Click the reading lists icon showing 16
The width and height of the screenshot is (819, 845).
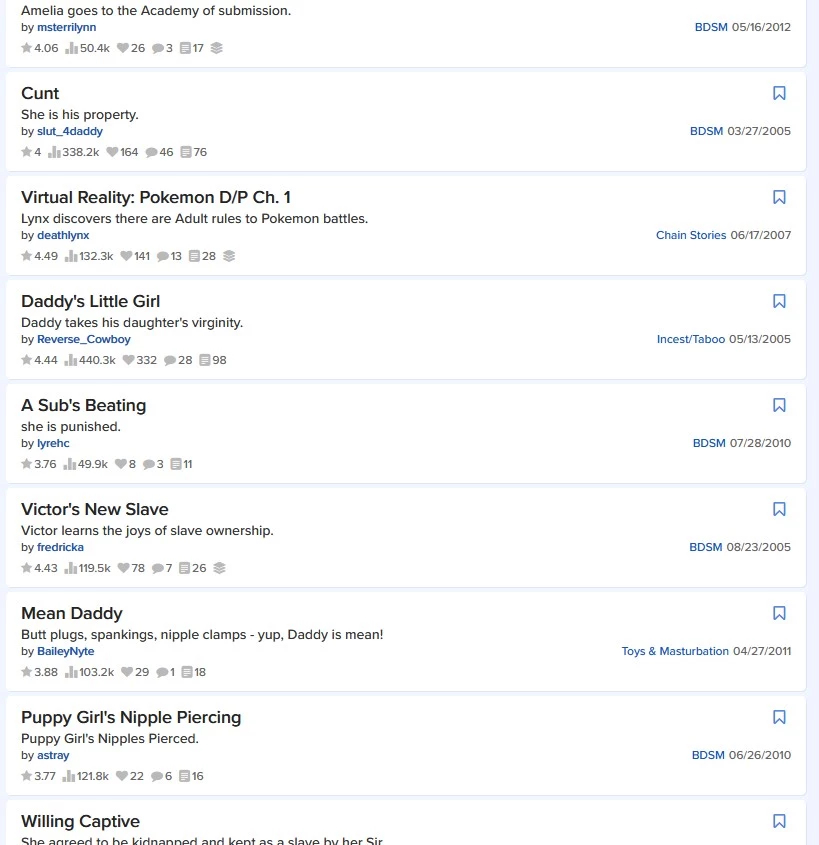pos(184,776)
